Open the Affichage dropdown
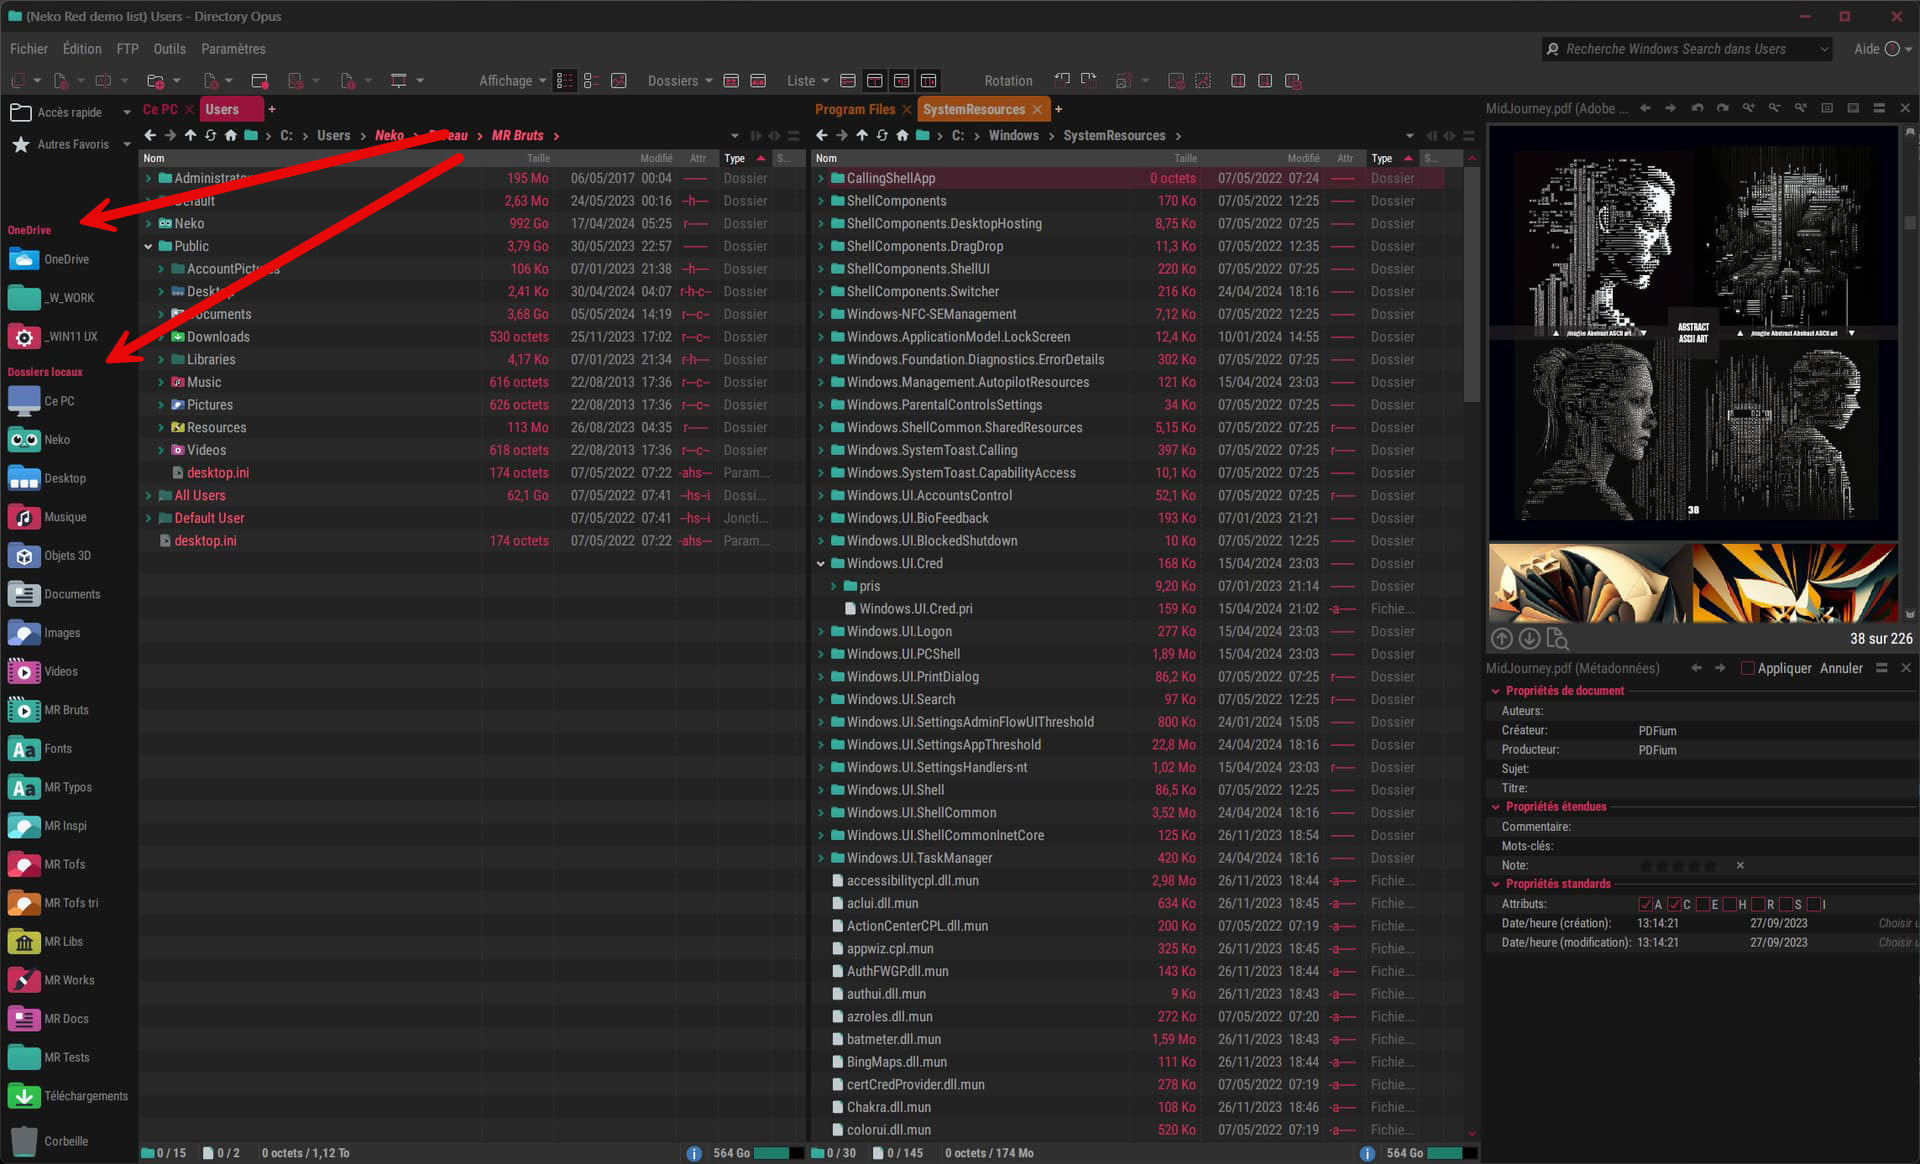1920x1164 pixels. coord(512,81)
